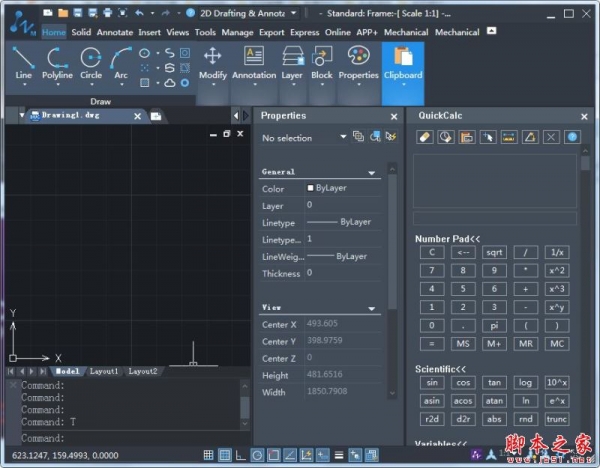Open the Annotate ribbon tab
This screenshot has width=600, height=468.
click(x=114, y=32)
